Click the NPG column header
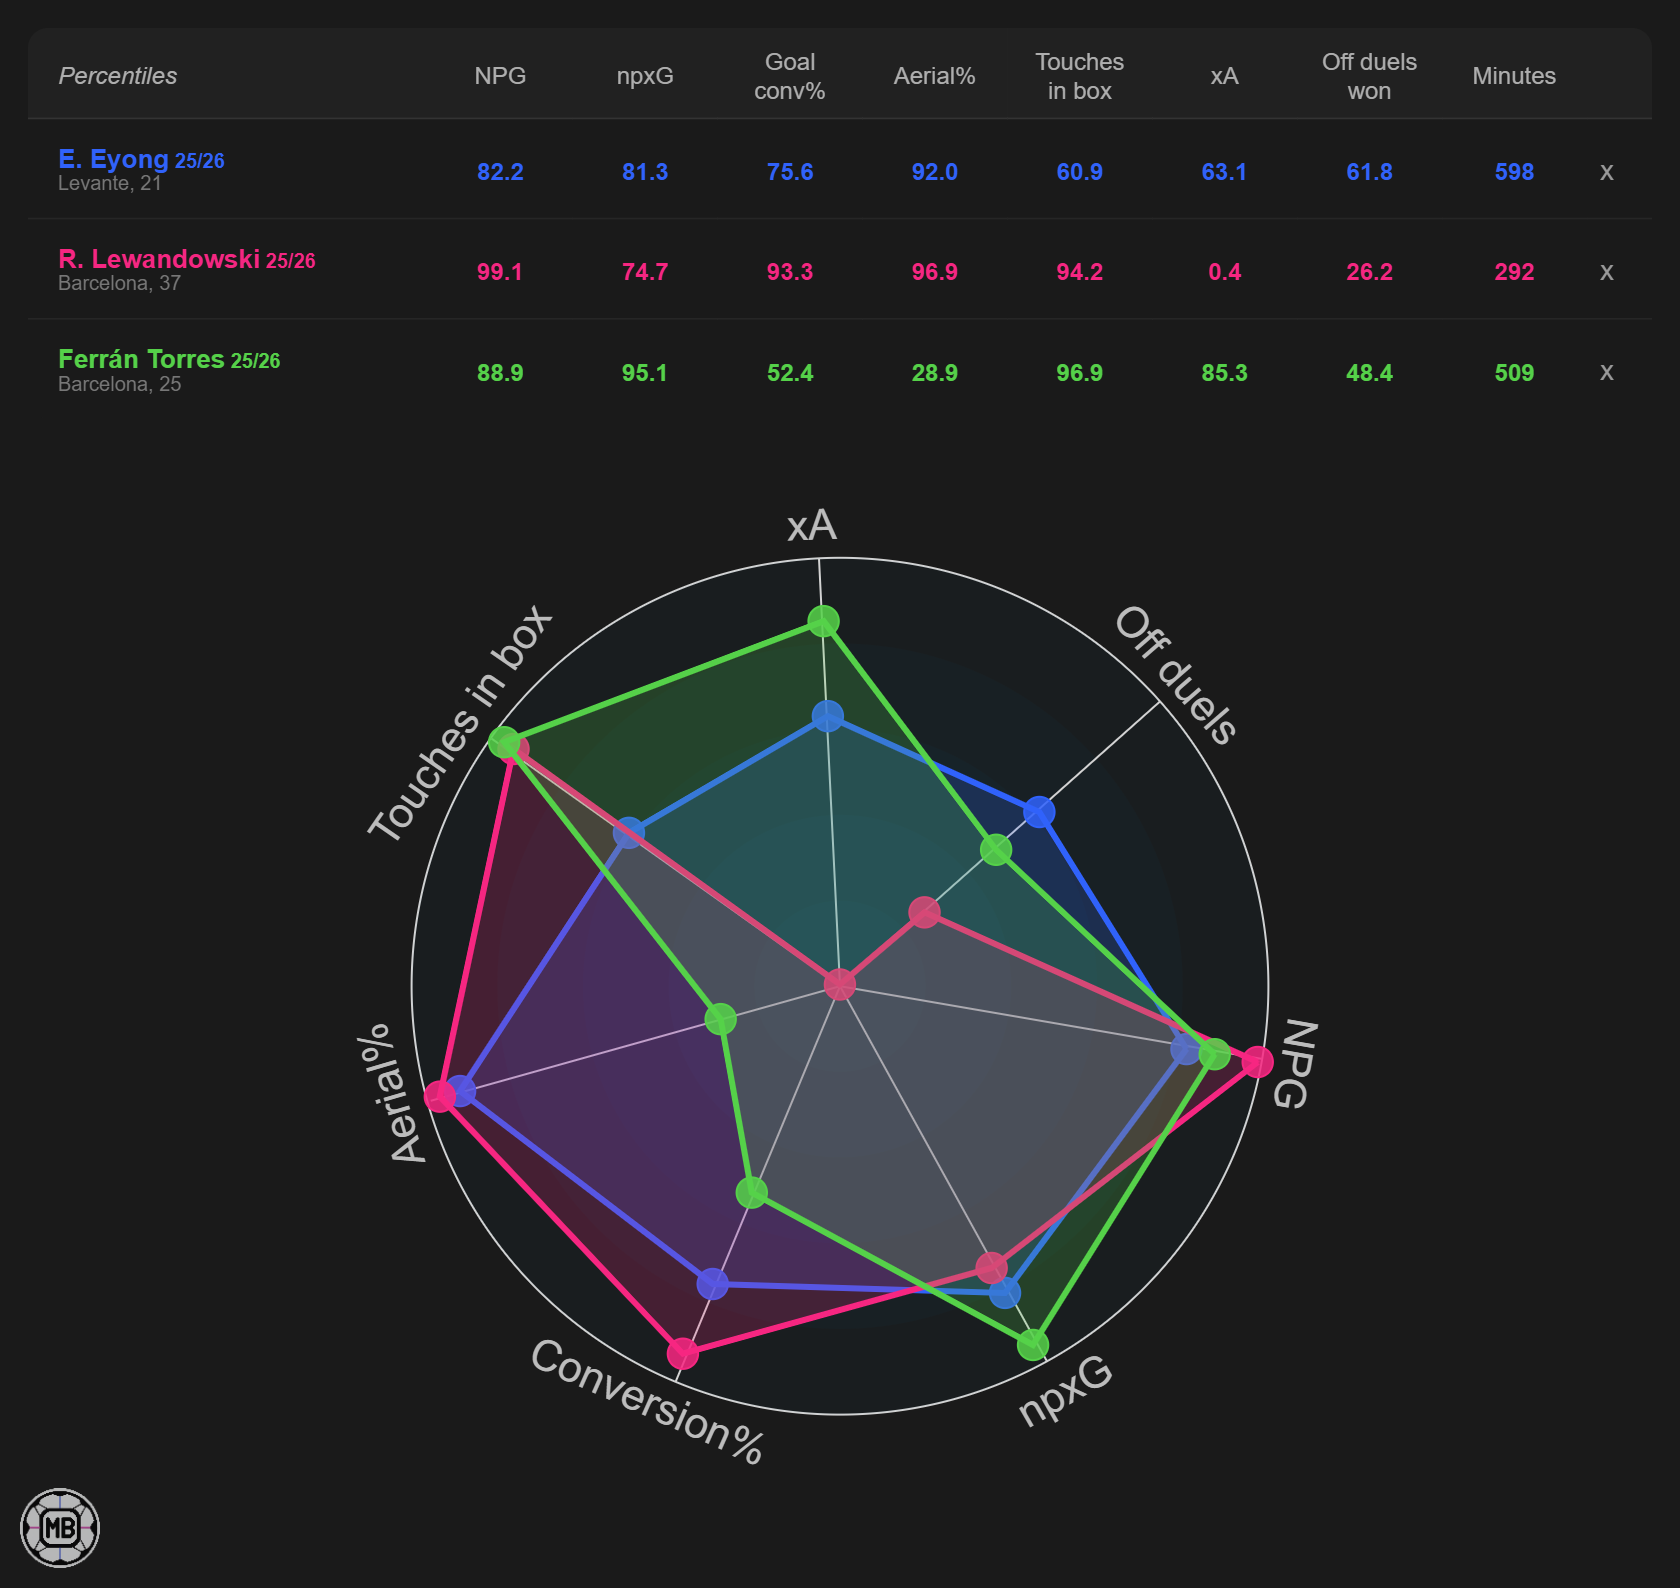The height and width of the screenshot is (1588, 1680). (x=500, y=76)
